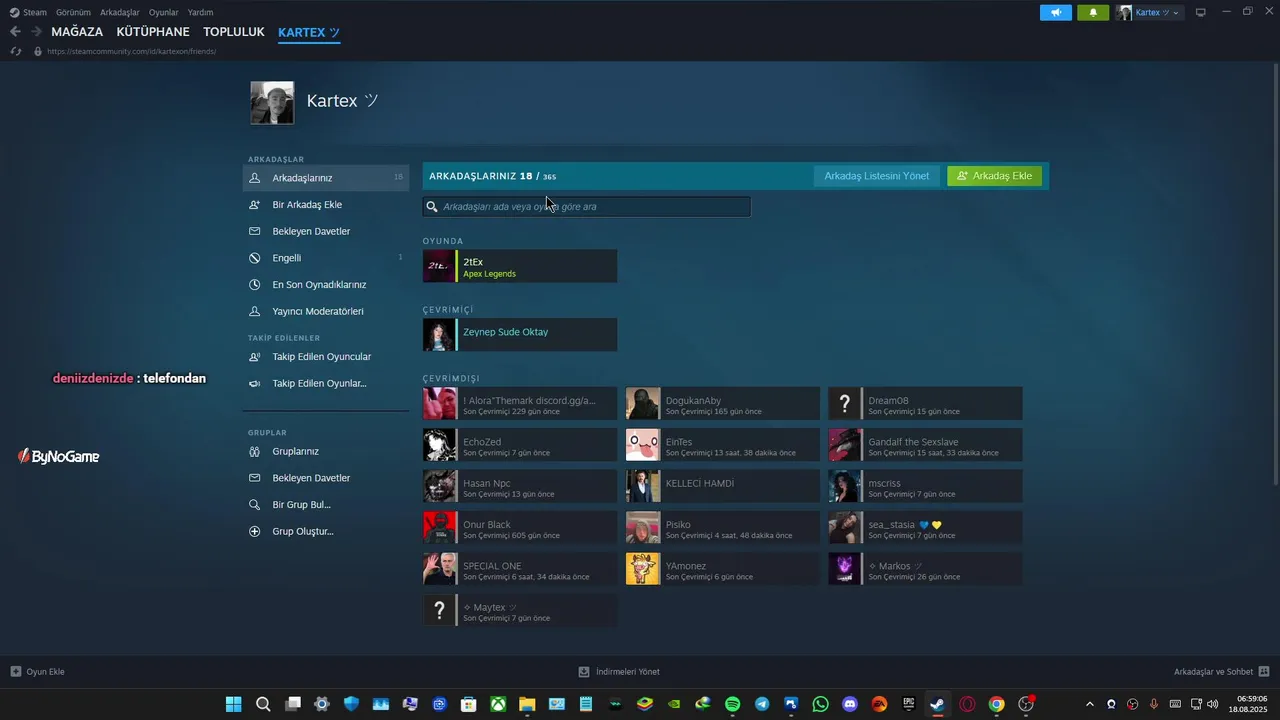The image size is (1280, 720).
Task: Click Arkadaş Listesini Yönet button
Action: [x=876, y=176]
